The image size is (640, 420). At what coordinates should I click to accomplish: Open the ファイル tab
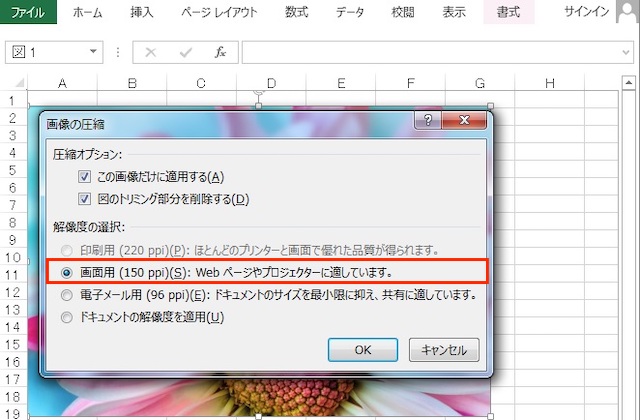pos(28,13)
